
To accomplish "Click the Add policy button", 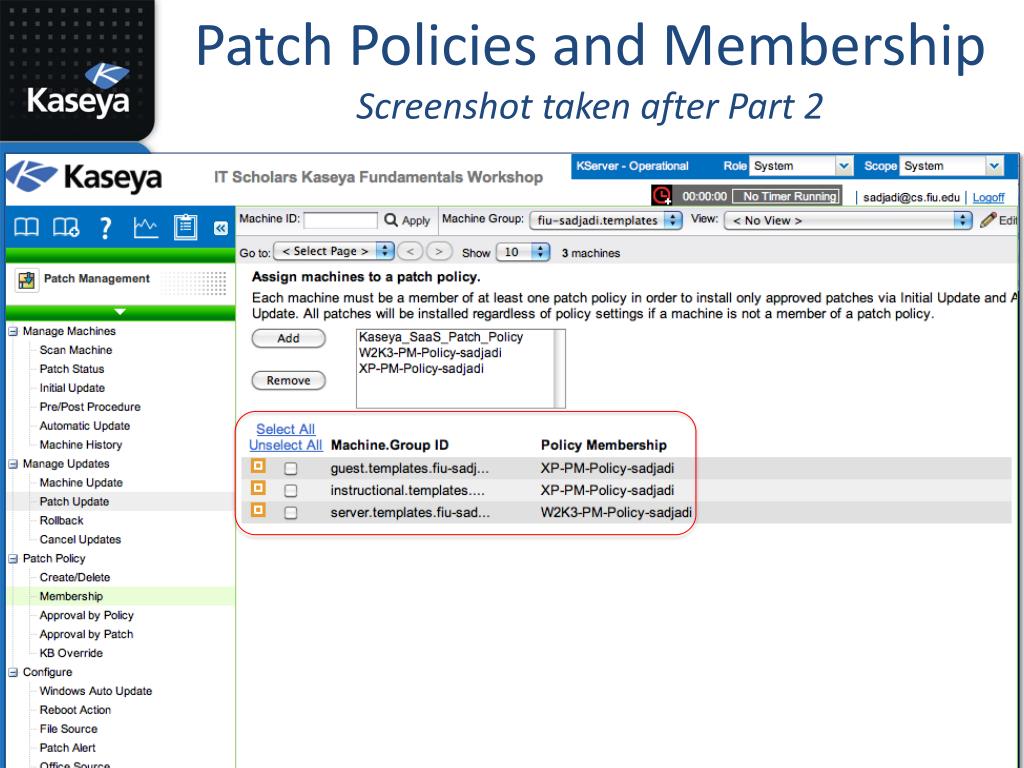I will (289, 338).
